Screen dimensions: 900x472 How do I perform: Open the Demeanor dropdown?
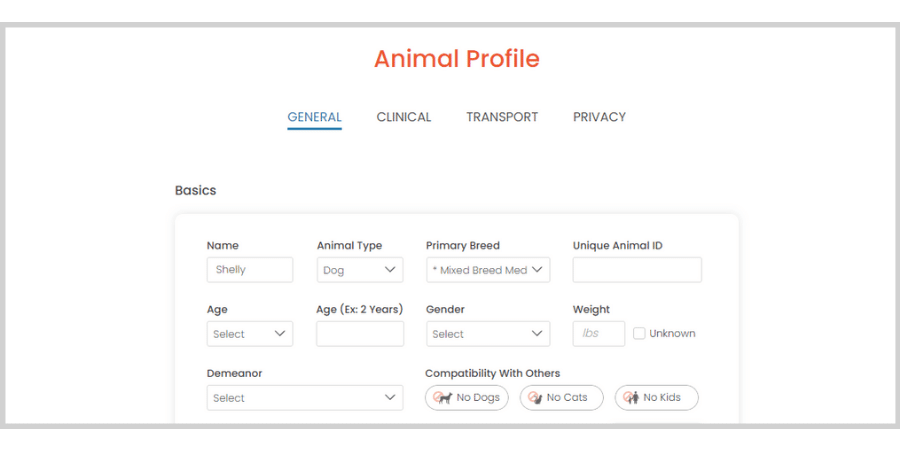pos(305,397)
